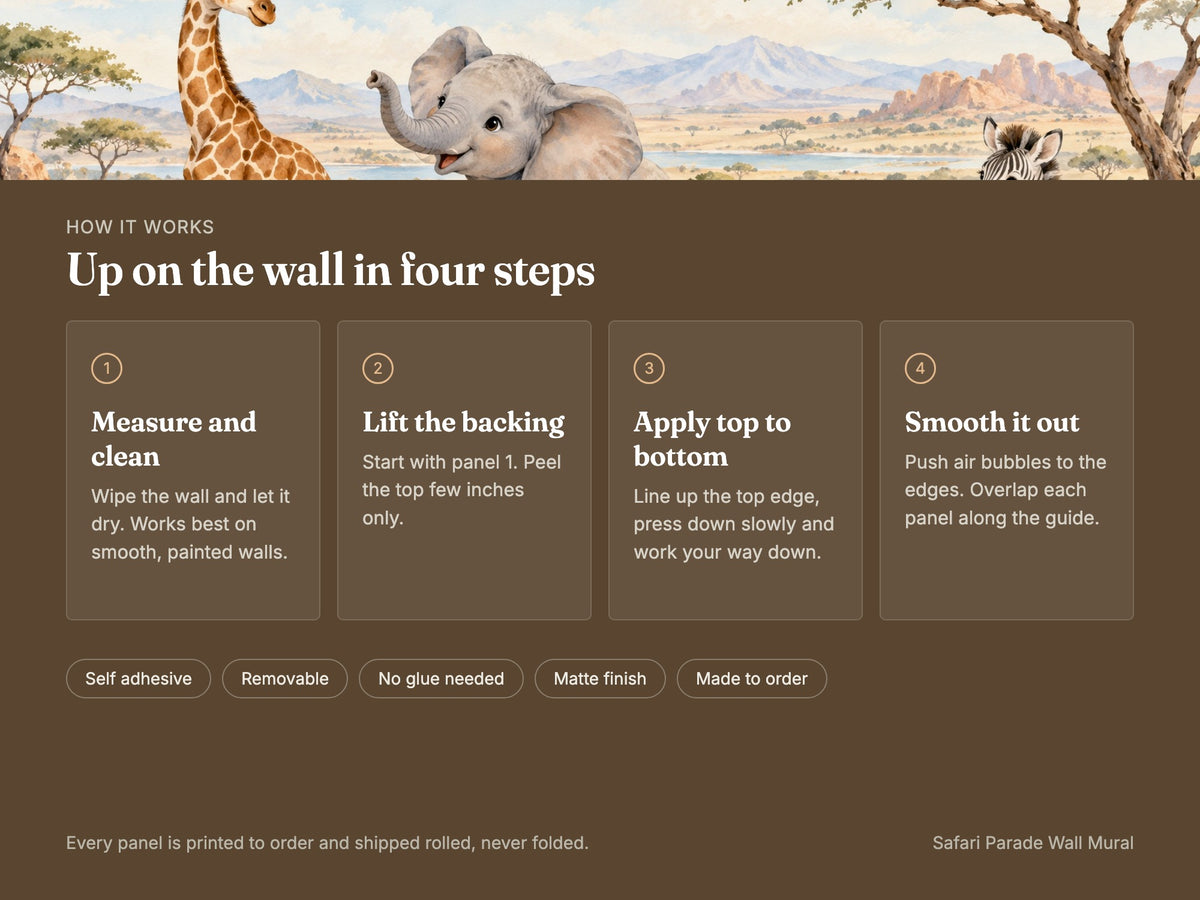Screen dimensions: 1200x900
Task: Select the Apply top to bottom heading
Action: 712,439
